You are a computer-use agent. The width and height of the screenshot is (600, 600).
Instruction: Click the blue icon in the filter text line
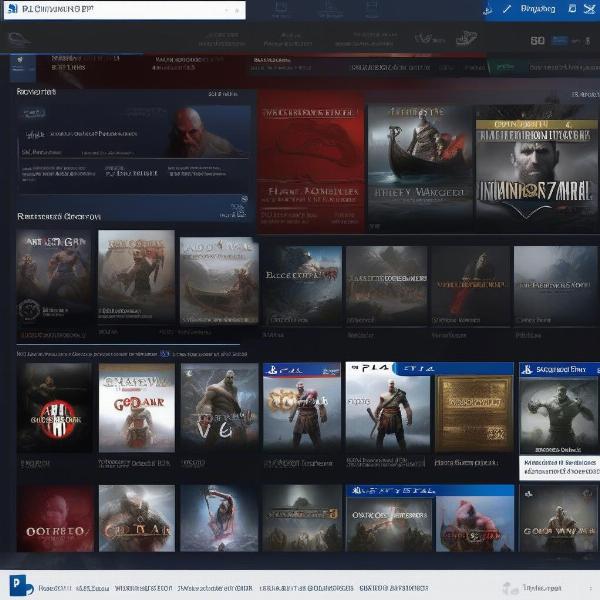(165, 354)
